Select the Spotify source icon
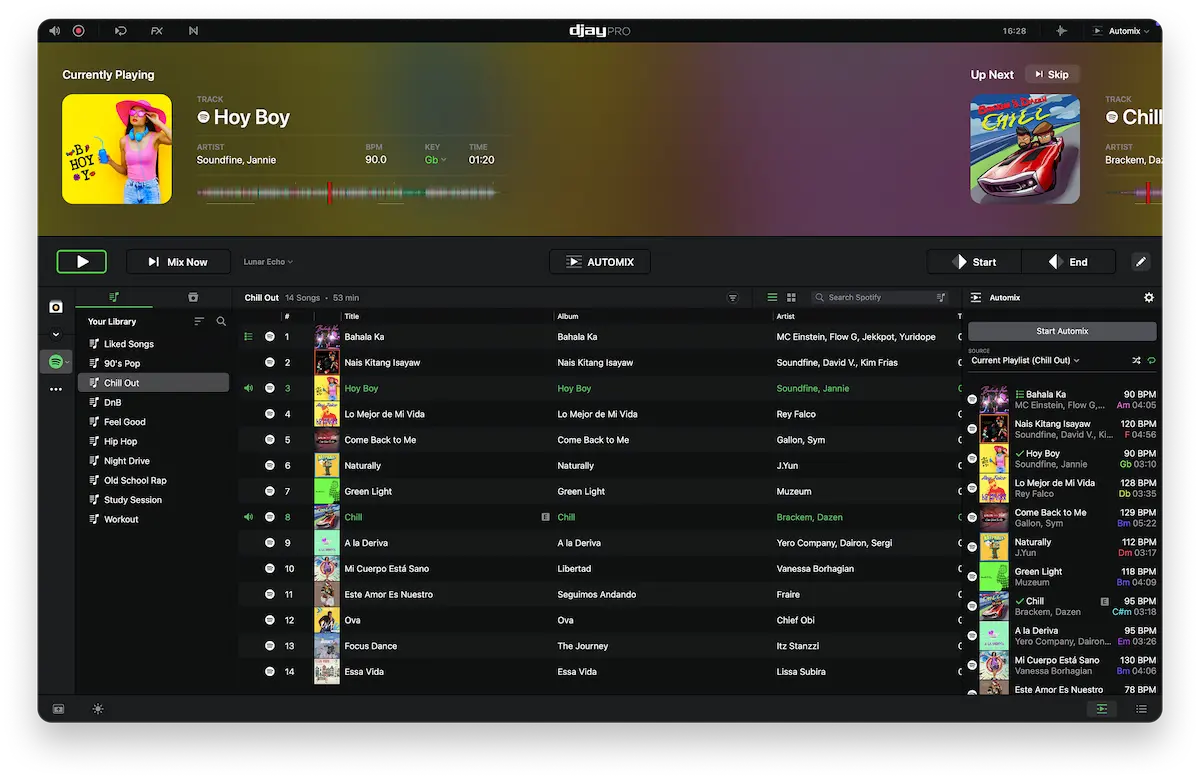Image resolution: width=1200 pixels, height=779 pixels. [57, 361]
